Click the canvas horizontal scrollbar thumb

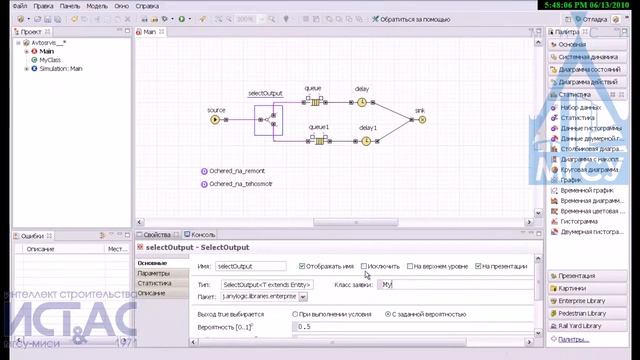pyautogui.click(x=356, y=222)
